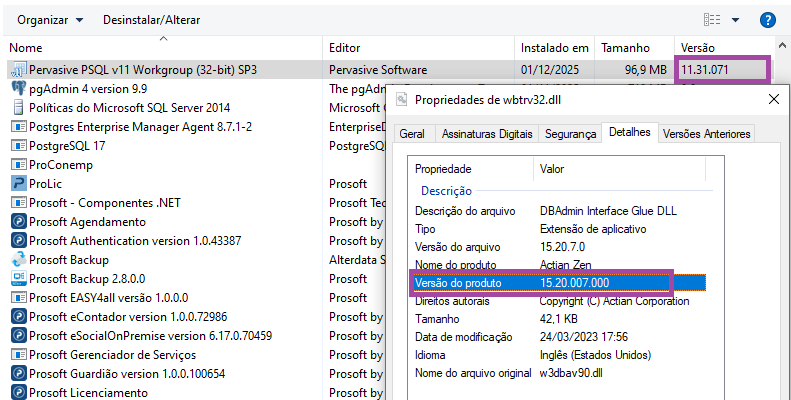This screenshot has height=400, width=791.
Task: Select the Direitos autorais property row
Action: pos(559,301)
